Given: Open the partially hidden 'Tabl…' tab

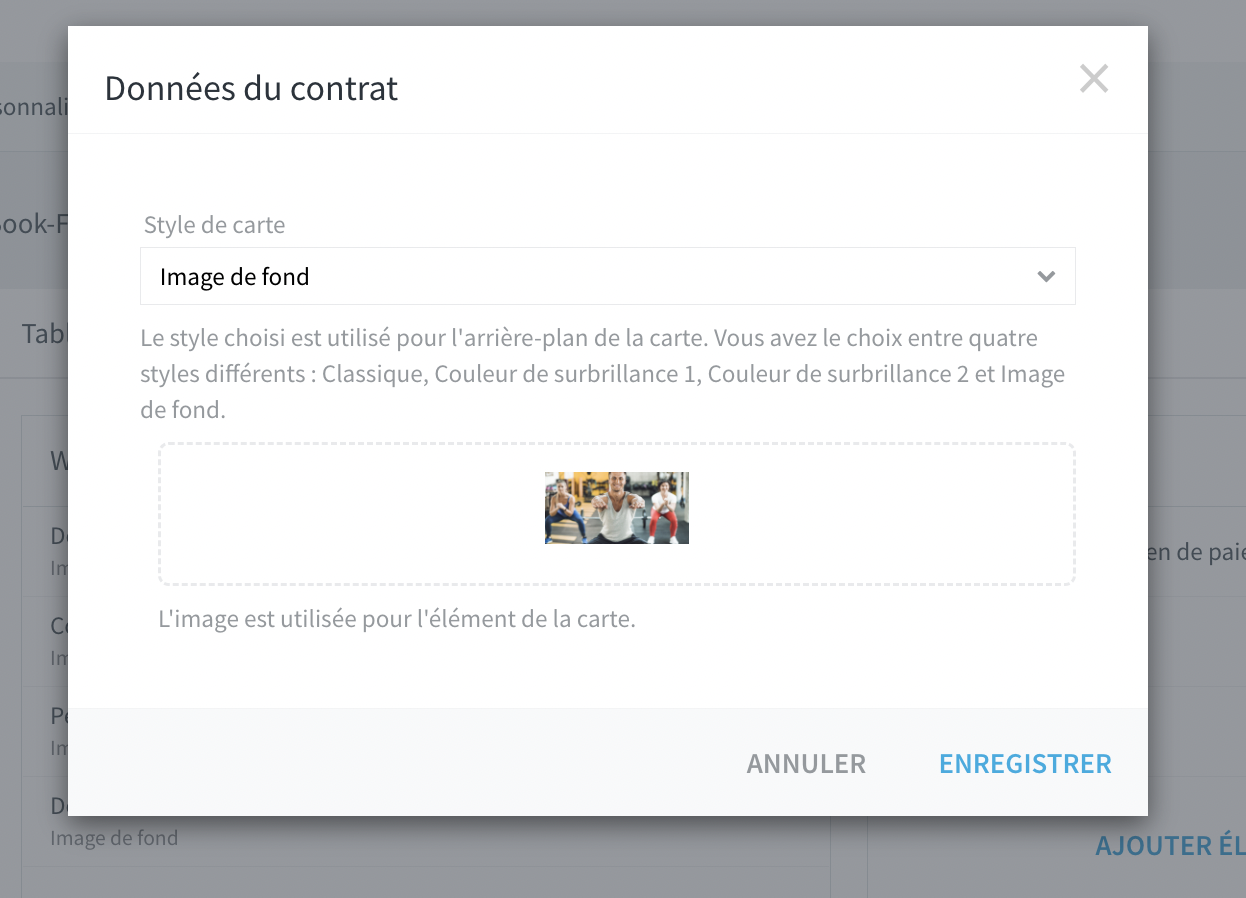Looking at the screenshot, I should click(x=44, y=333).
